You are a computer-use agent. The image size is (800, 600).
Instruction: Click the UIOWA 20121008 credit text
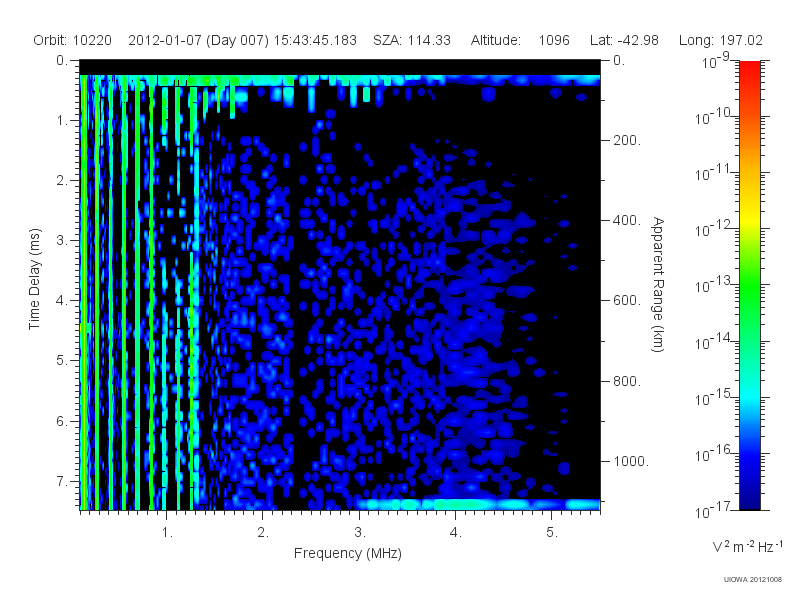[753, 579]
